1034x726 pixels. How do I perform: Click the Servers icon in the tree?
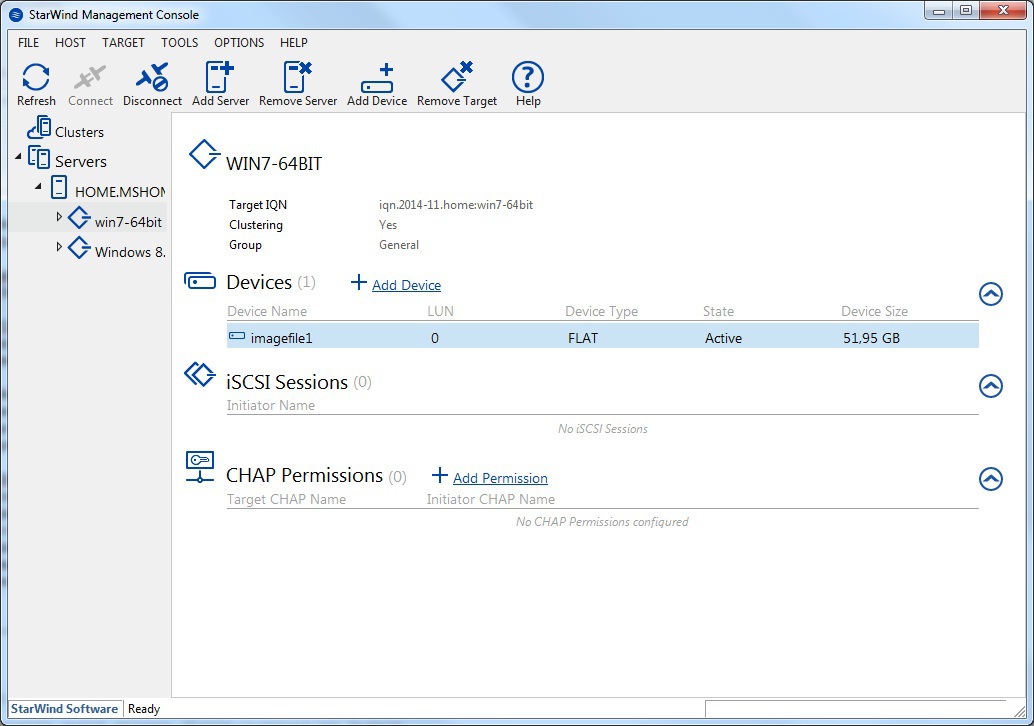(x=39, y=158)
